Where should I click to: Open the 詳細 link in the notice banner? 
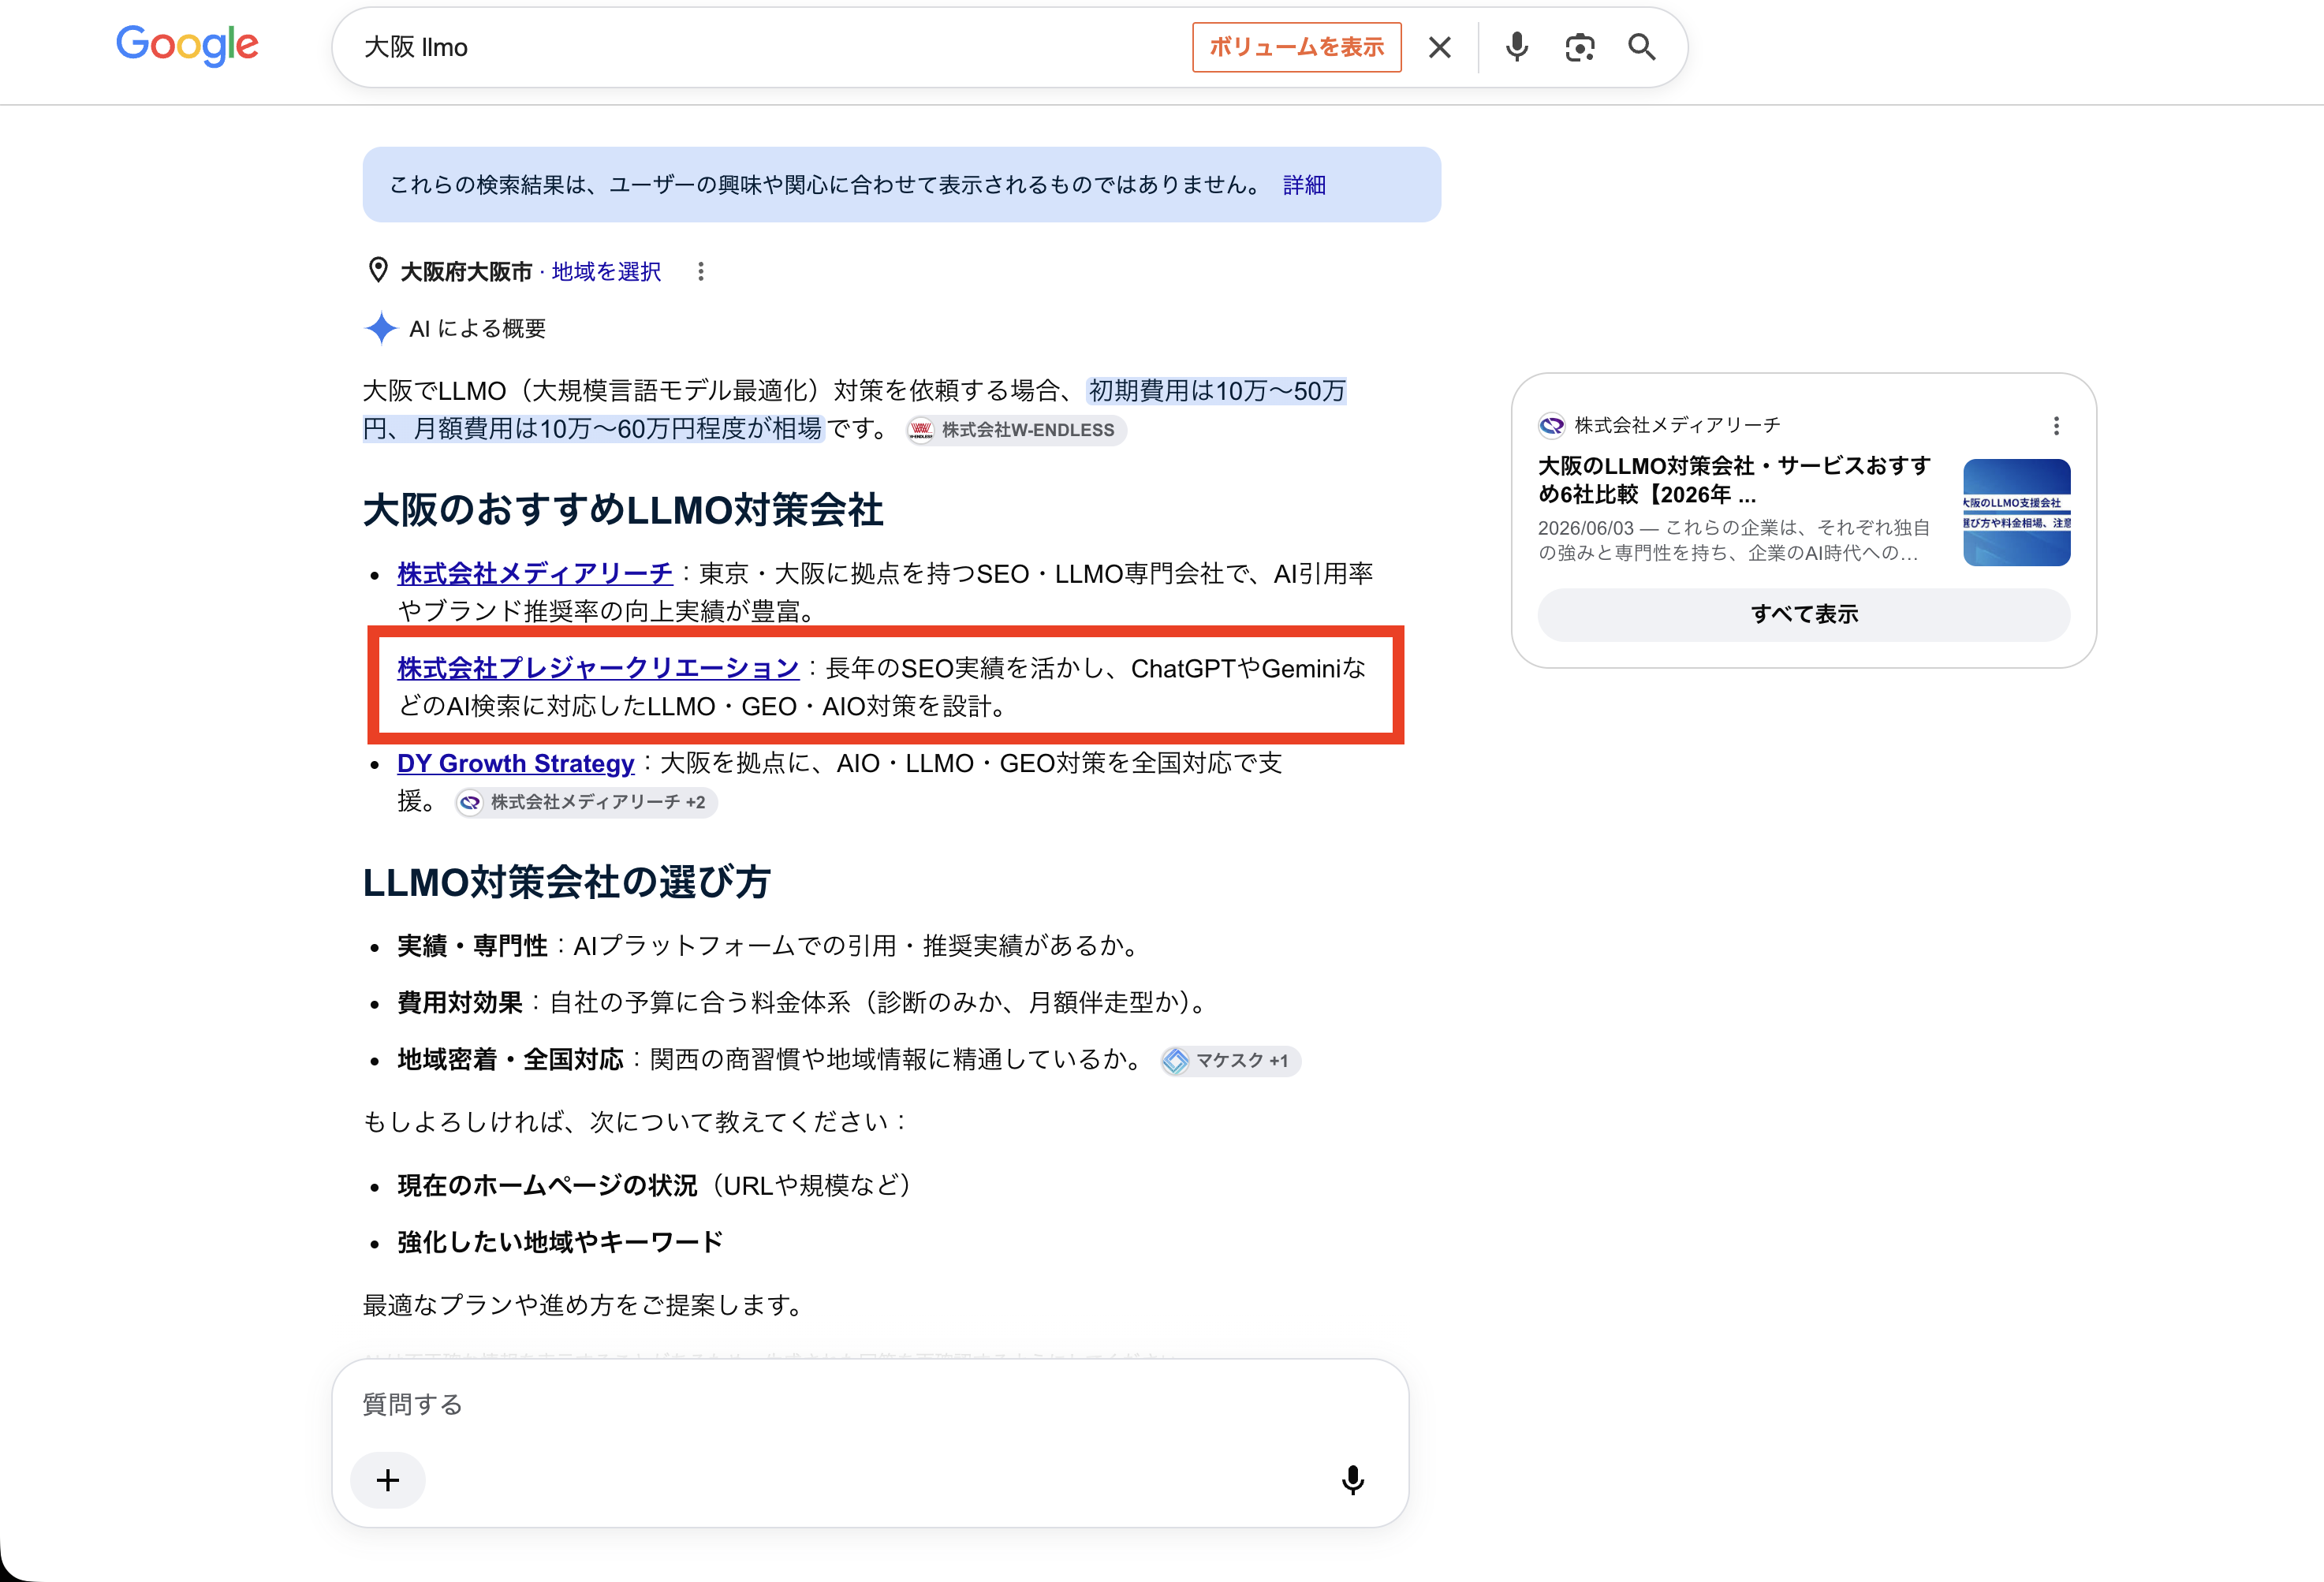(x=1304, y=185)
